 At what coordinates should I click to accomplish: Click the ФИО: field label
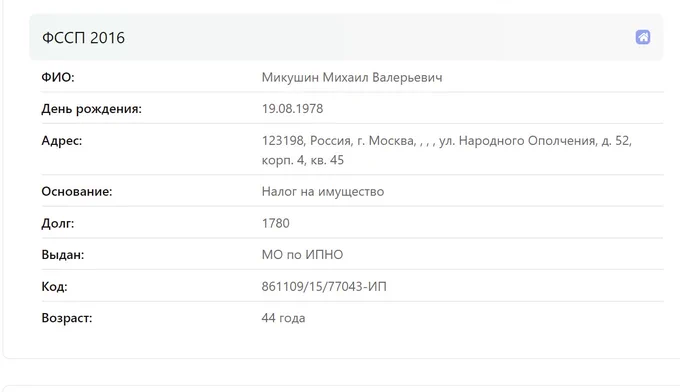pos(58,77)
